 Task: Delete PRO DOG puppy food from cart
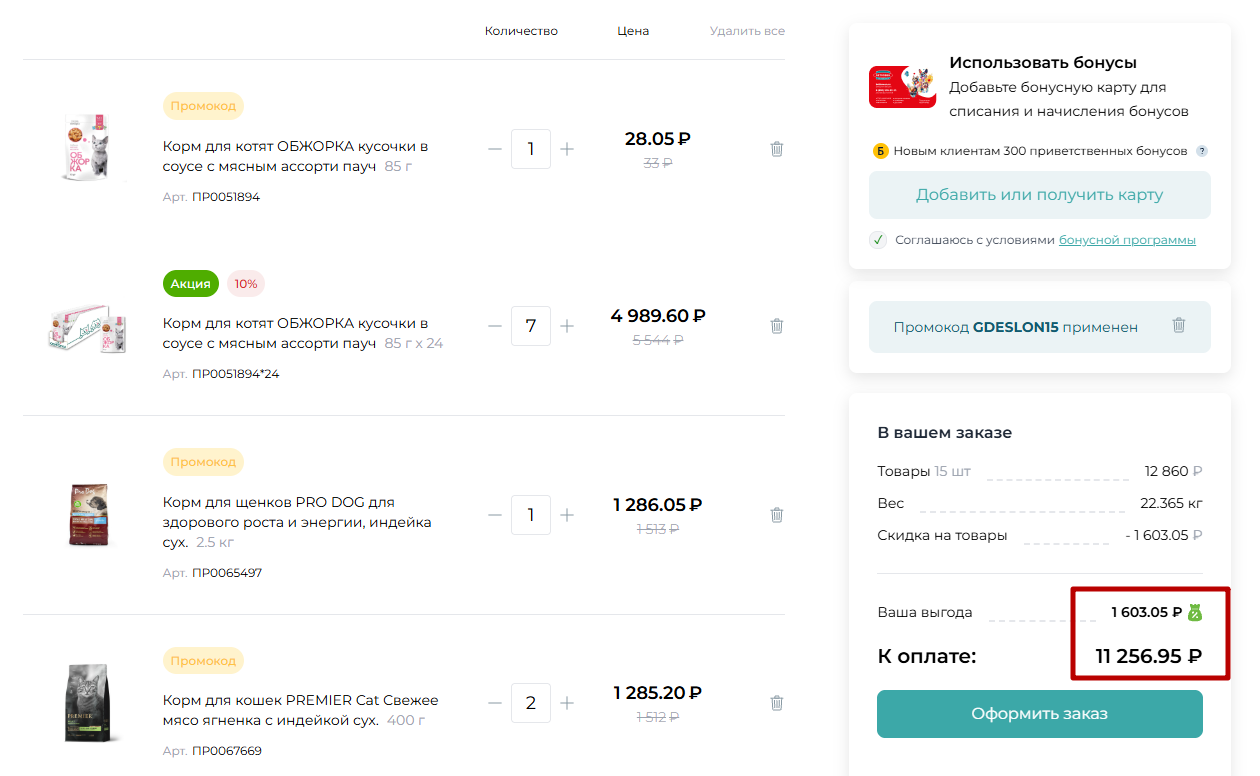[777, 515]
